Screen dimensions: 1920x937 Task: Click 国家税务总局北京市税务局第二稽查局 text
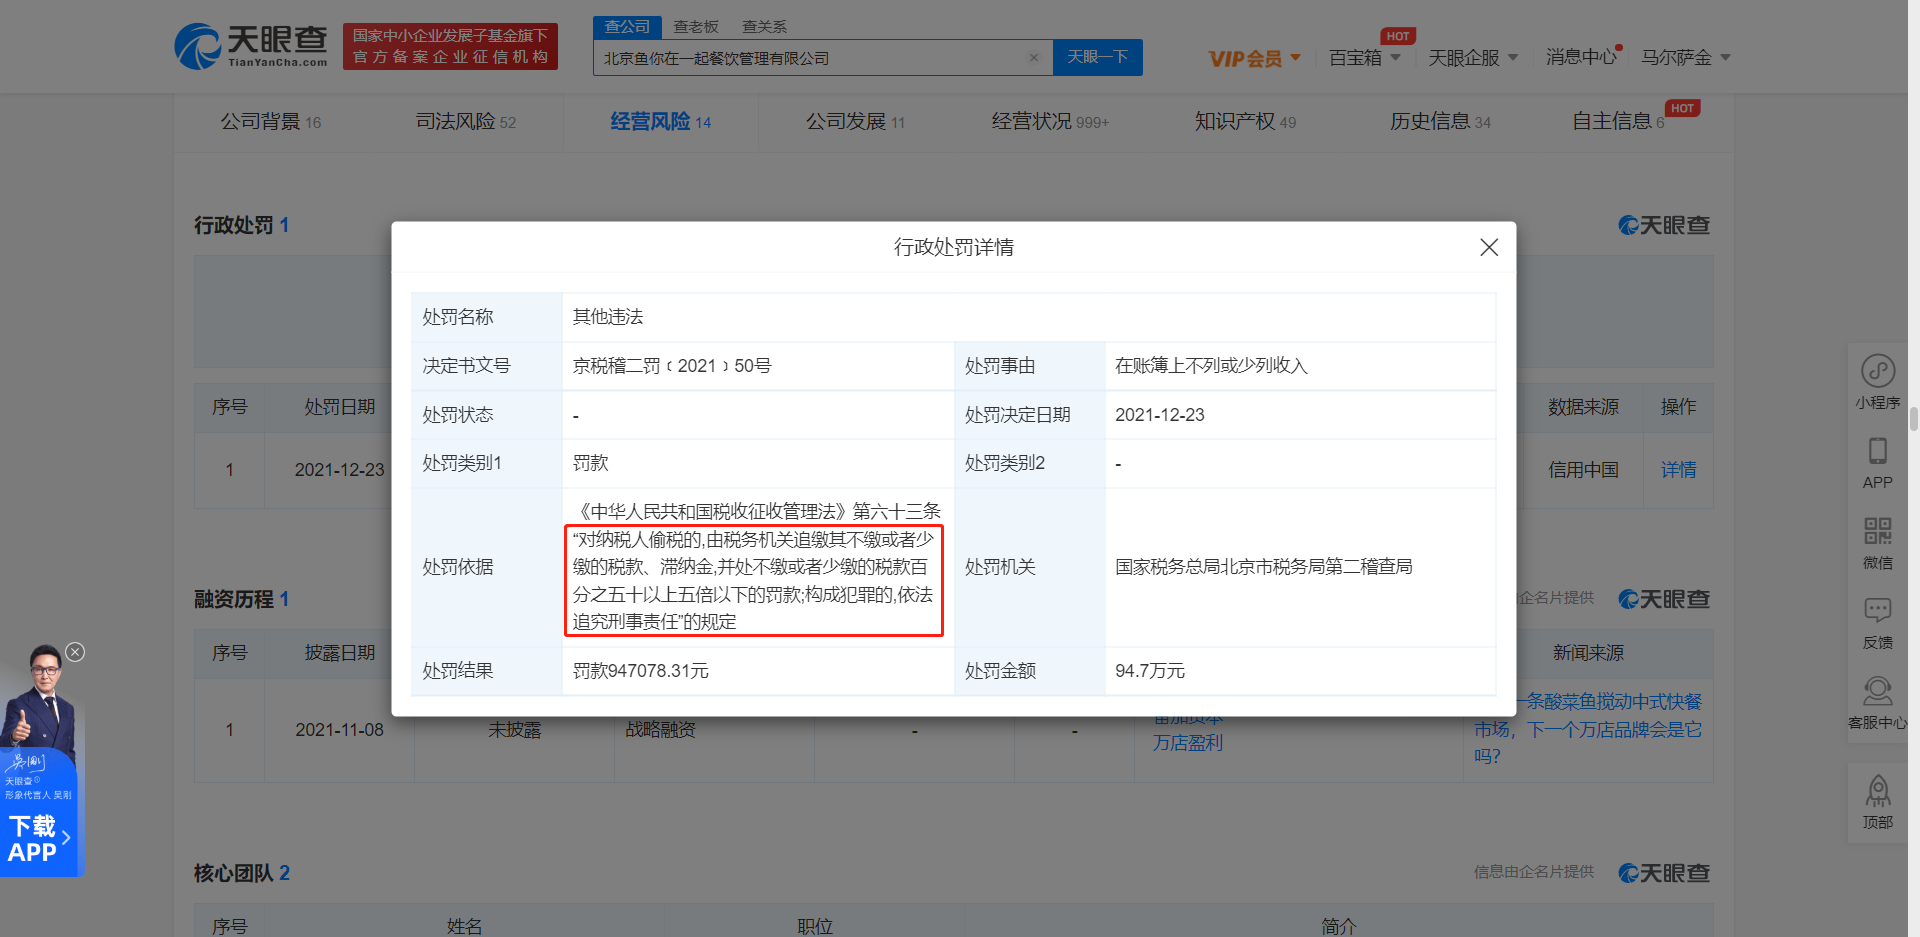point(1264,567)
